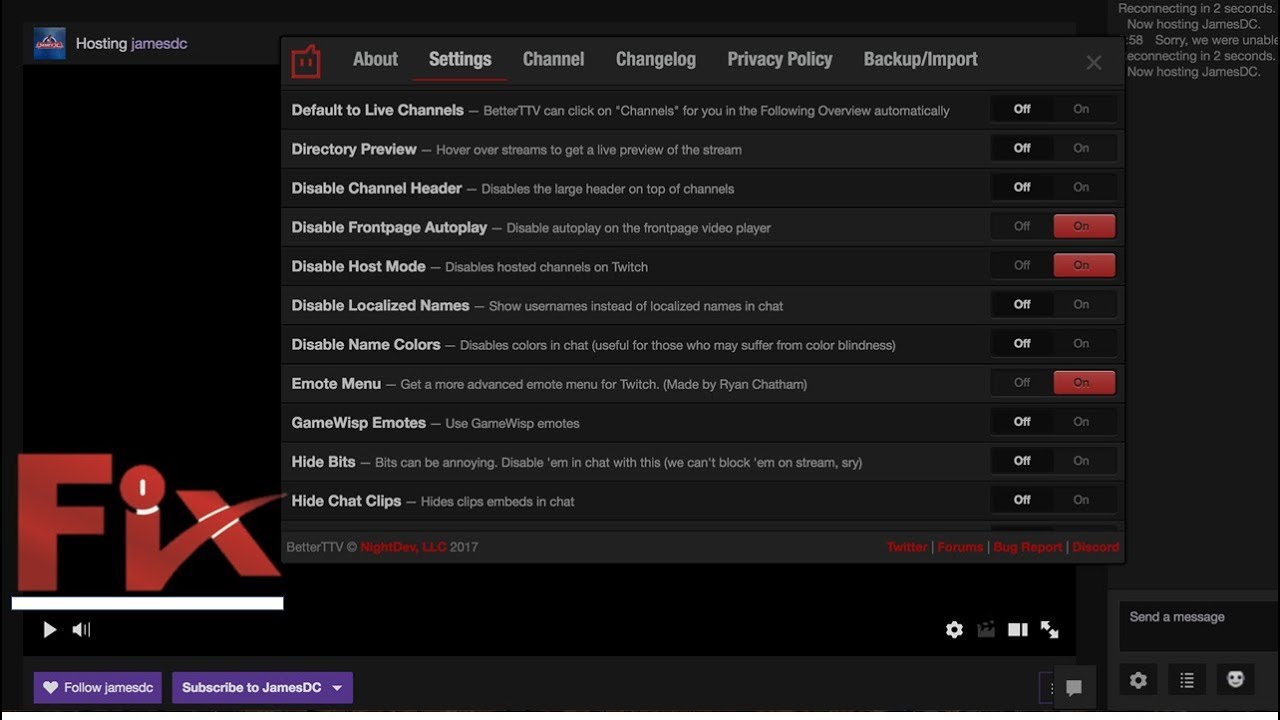Enter fullscreen on video player
This screenshot has width=1280, height=720.
tap(1049, 629)
